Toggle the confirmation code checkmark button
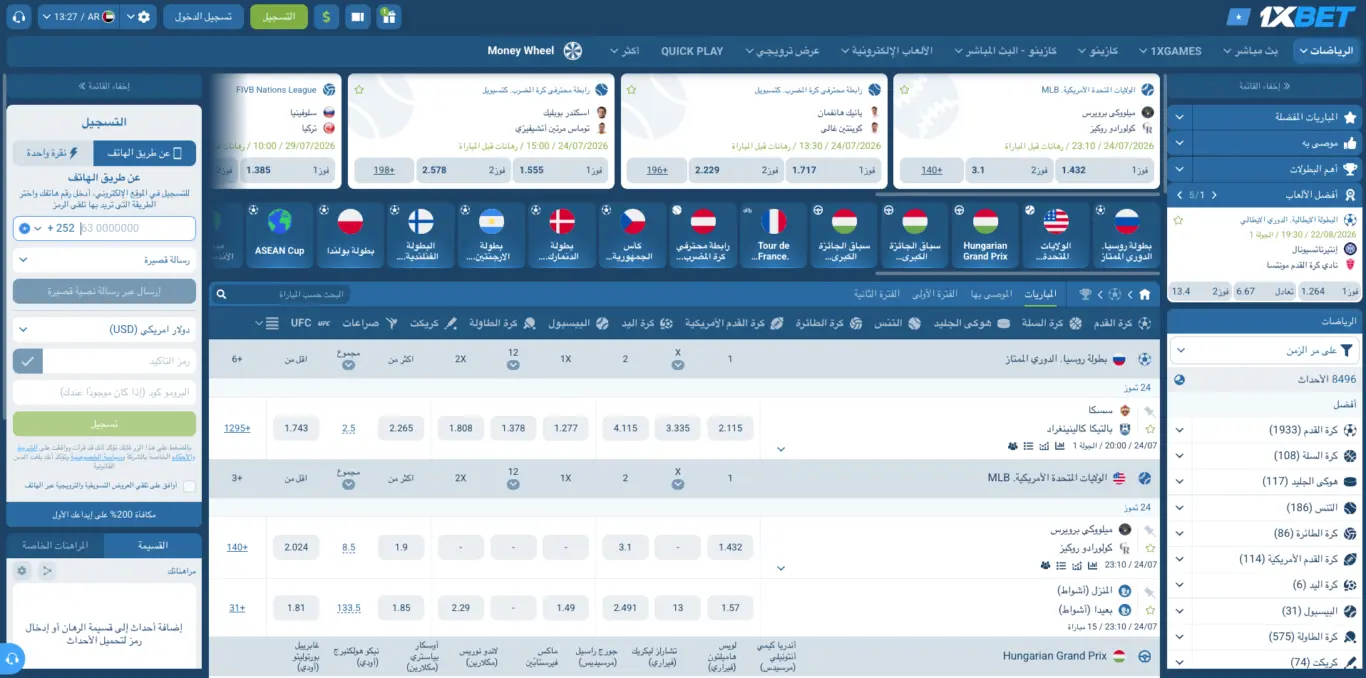The height and width of the screenshot is (678, 1366). coord(28,361)
